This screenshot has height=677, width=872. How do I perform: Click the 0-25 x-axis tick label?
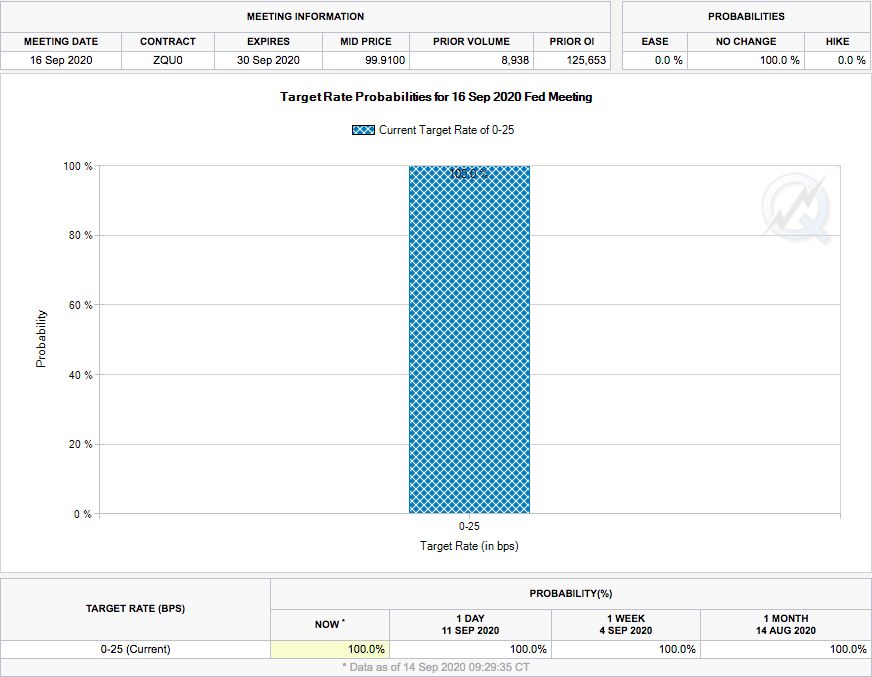pyautogui.click(x=469, y=526)
